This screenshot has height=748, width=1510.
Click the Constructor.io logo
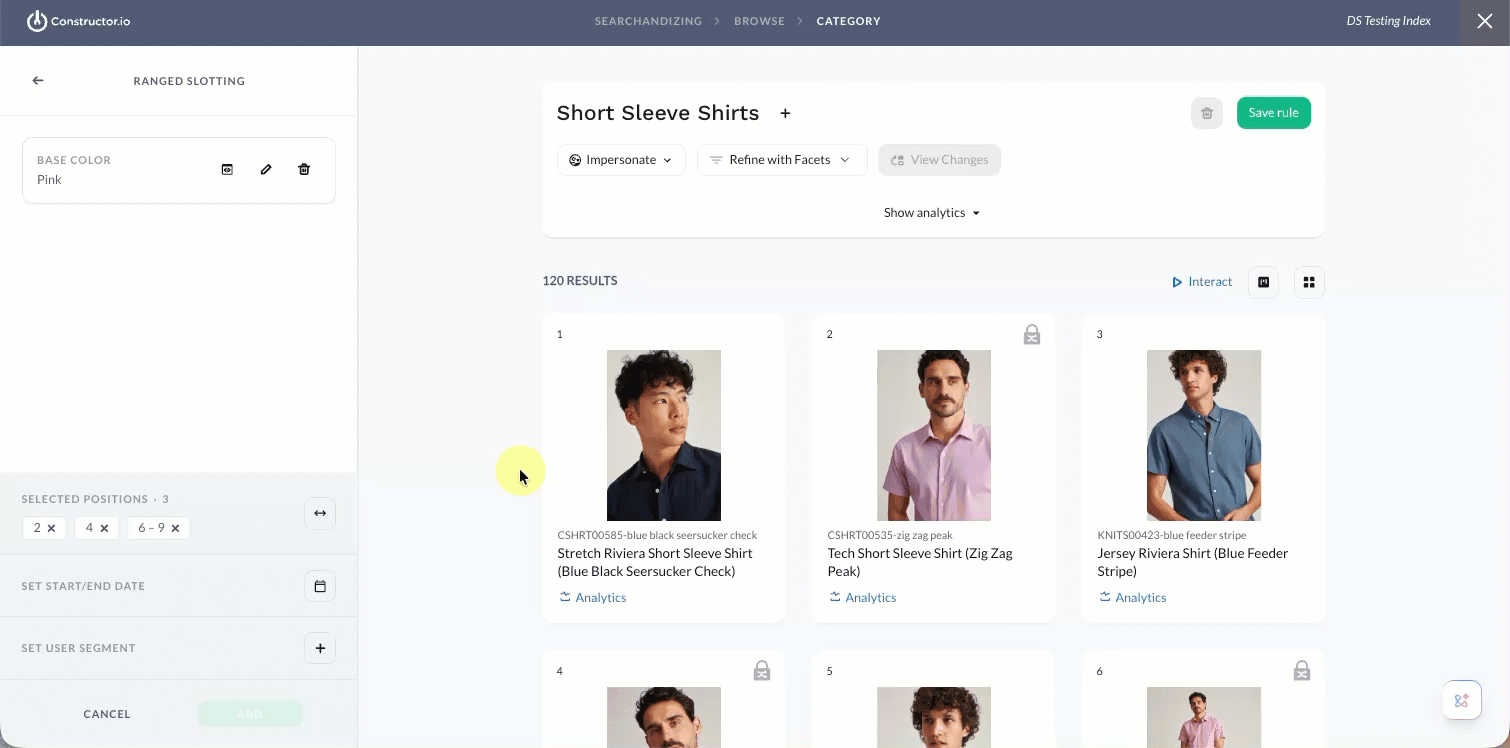[x=79, y=21]
